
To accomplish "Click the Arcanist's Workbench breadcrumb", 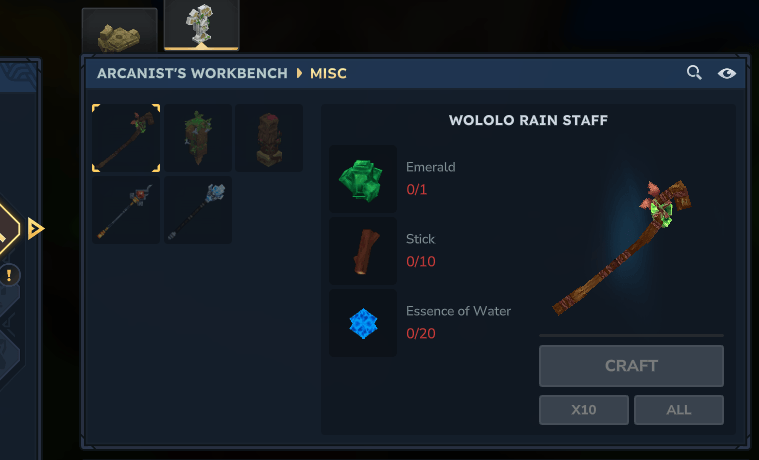I will (x=192, y=73).
